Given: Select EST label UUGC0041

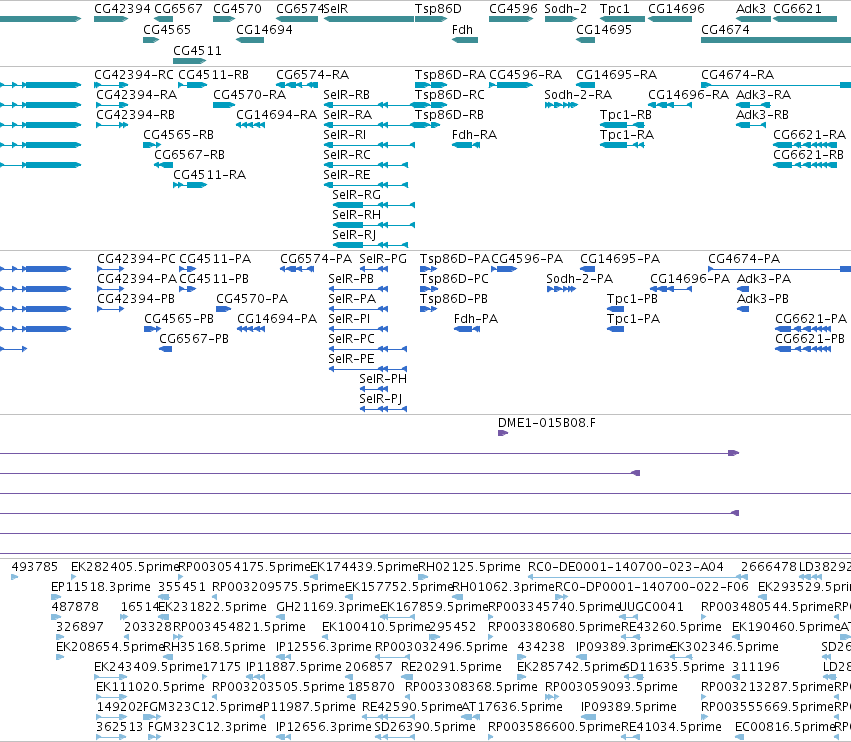Looking at the screenshot, I should (x=651, y=607).
